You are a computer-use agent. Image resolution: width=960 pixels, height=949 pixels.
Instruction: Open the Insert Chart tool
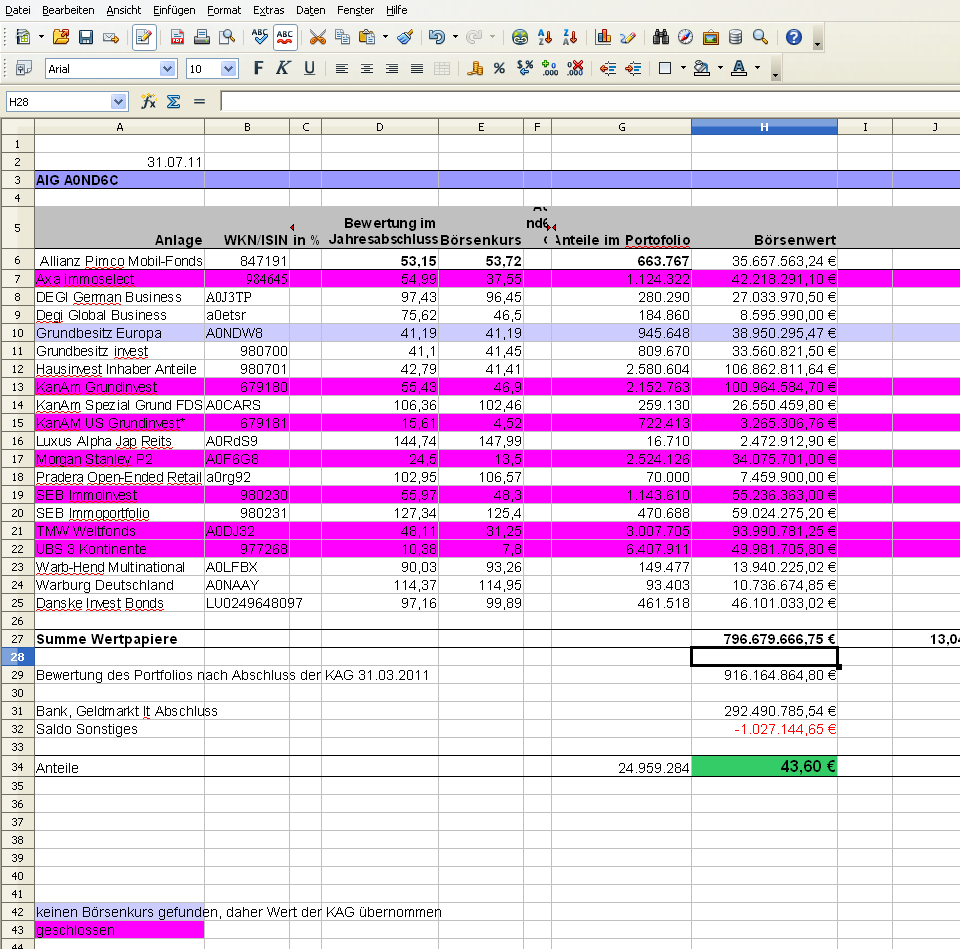(x=603, y=38)
